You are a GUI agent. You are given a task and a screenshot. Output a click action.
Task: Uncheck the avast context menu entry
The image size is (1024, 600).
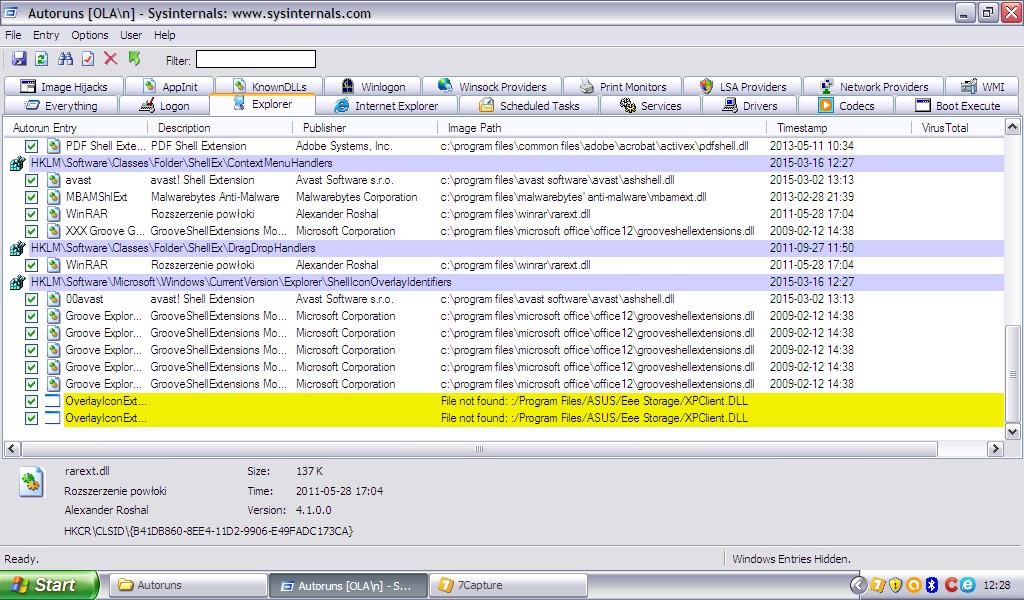coord(31,180)
